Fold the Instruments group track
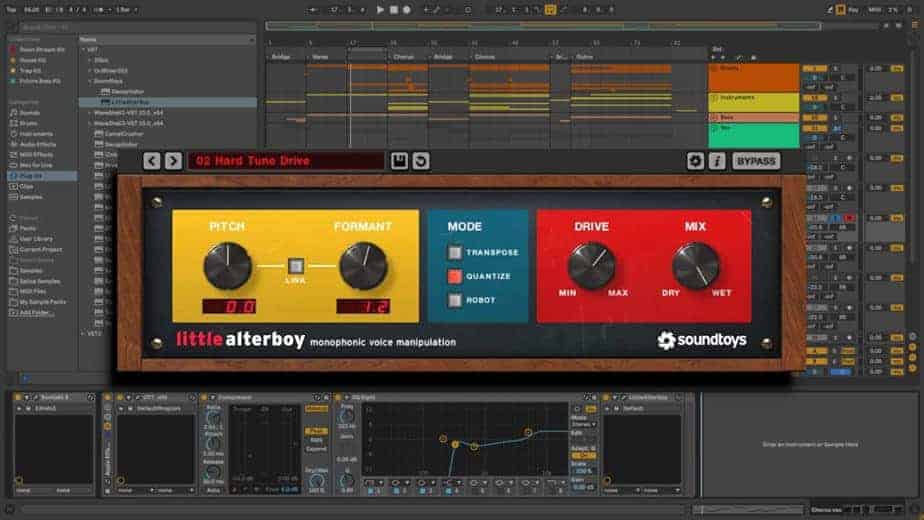Viewport: 924px width, 520px height. [714, 98]
